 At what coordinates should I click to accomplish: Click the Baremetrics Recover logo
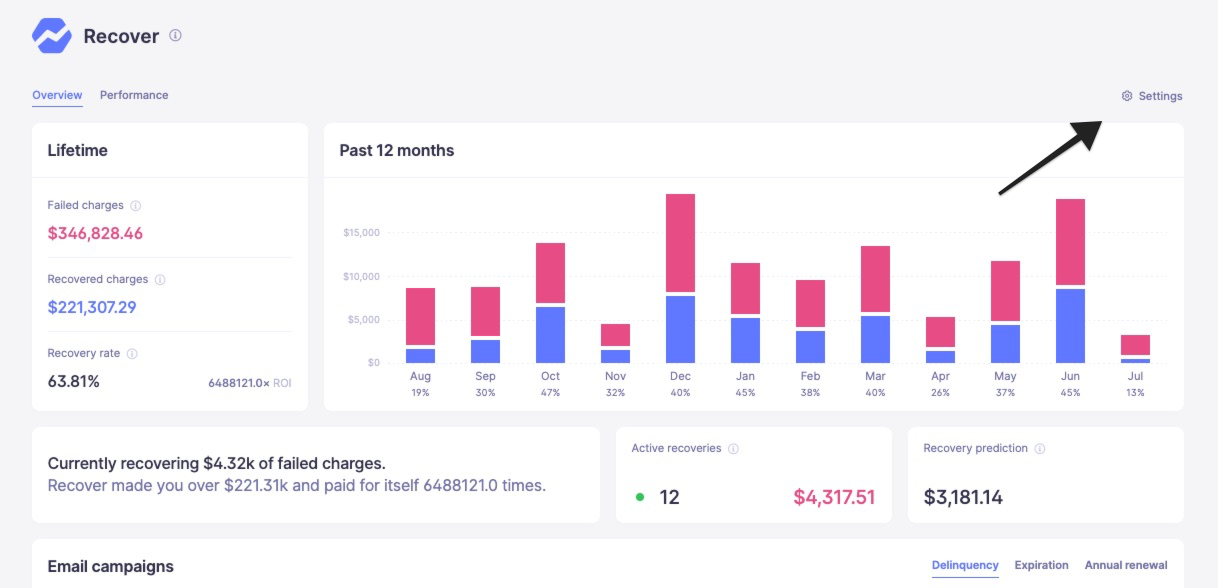tap(52, 36)
